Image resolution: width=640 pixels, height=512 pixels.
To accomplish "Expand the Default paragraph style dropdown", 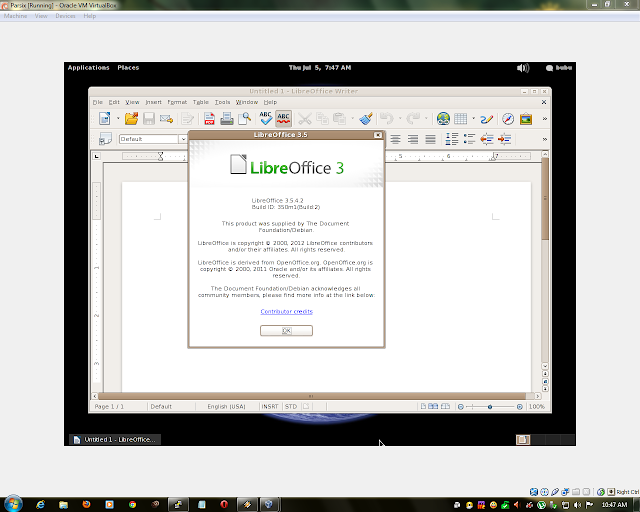I will (x=183, y=139).
